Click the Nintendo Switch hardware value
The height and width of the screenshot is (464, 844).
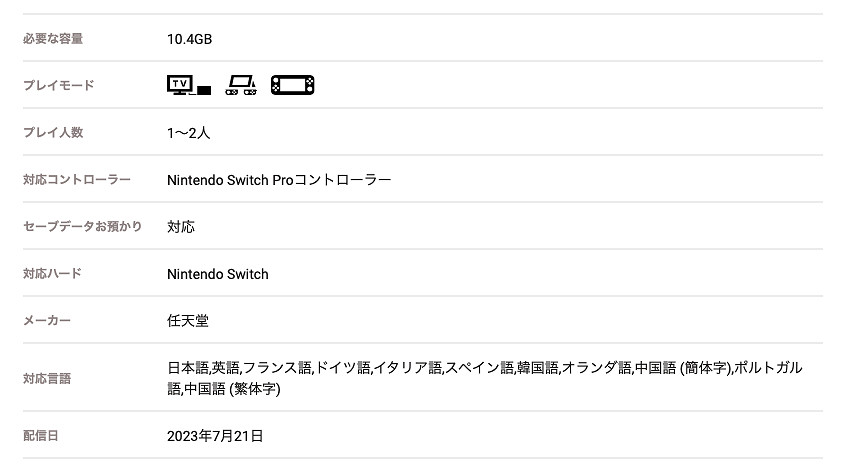pos(217,274)
